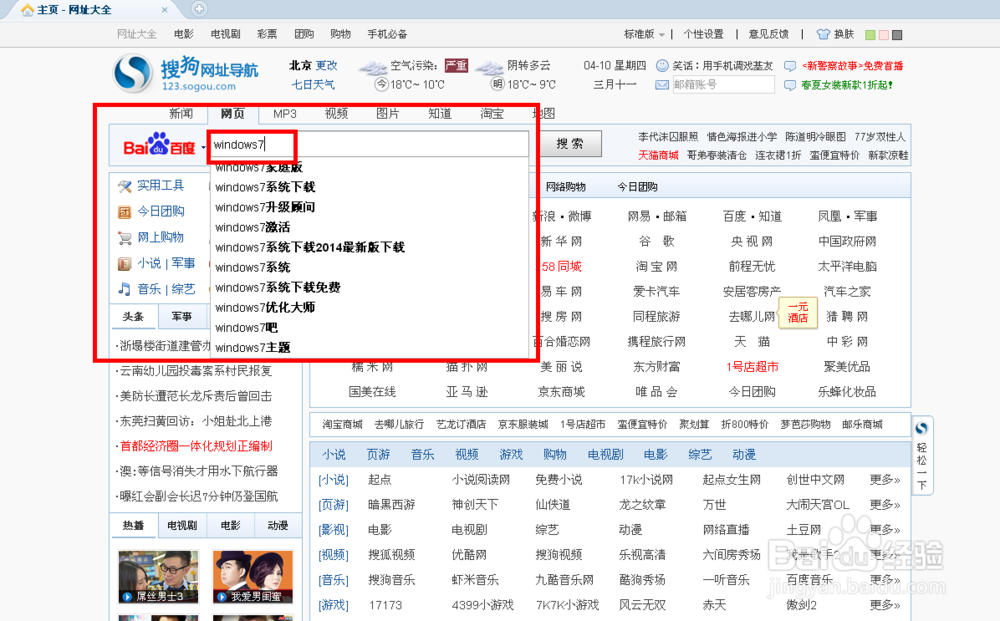Click the 邮箱账号 email input field
1000x621 pixels.
[723, 85]
